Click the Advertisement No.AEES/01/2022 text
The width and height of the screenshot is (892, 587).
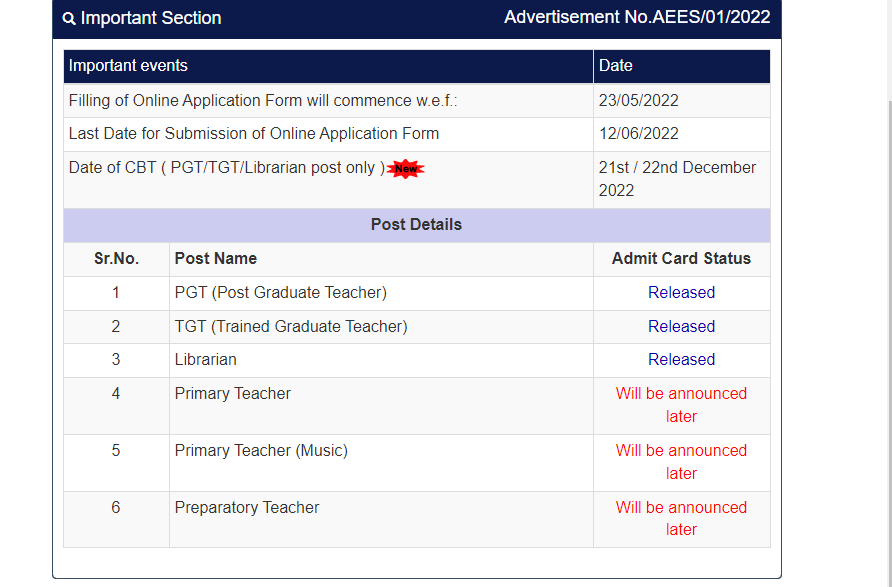tap(637, 18)
